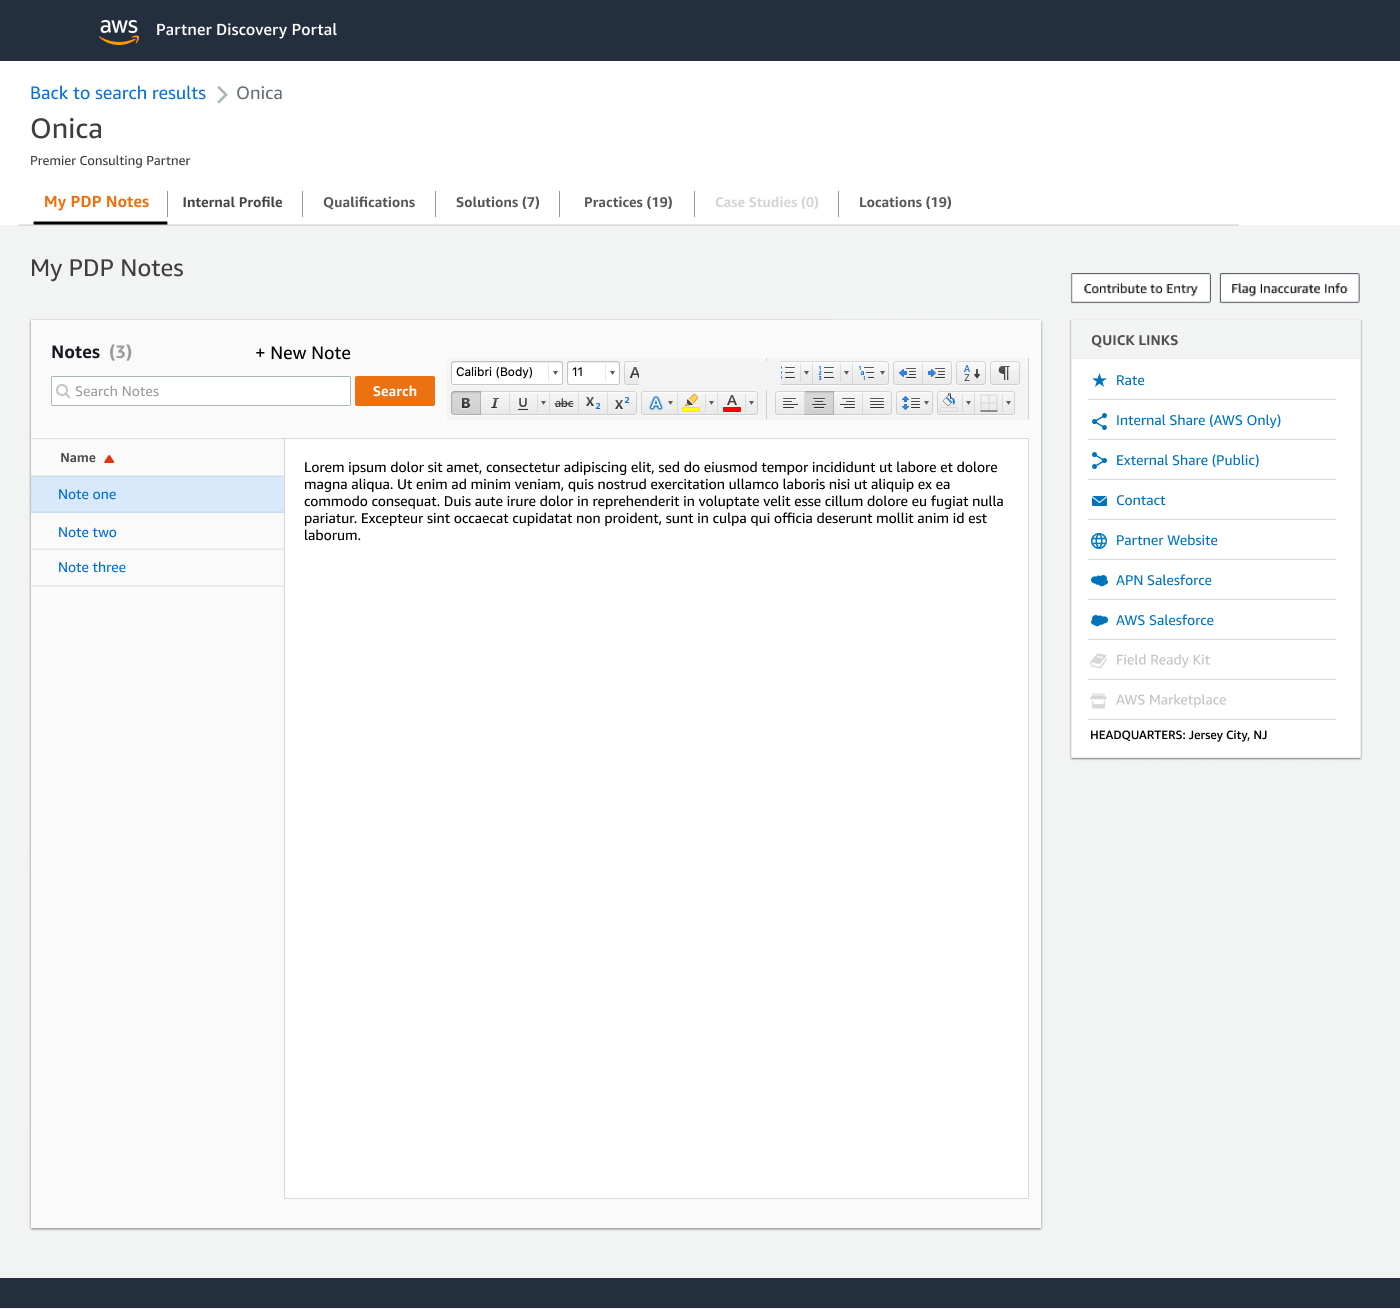Apply the paint bucket shading
The image size is (1400, 1309).
(950, 403)
